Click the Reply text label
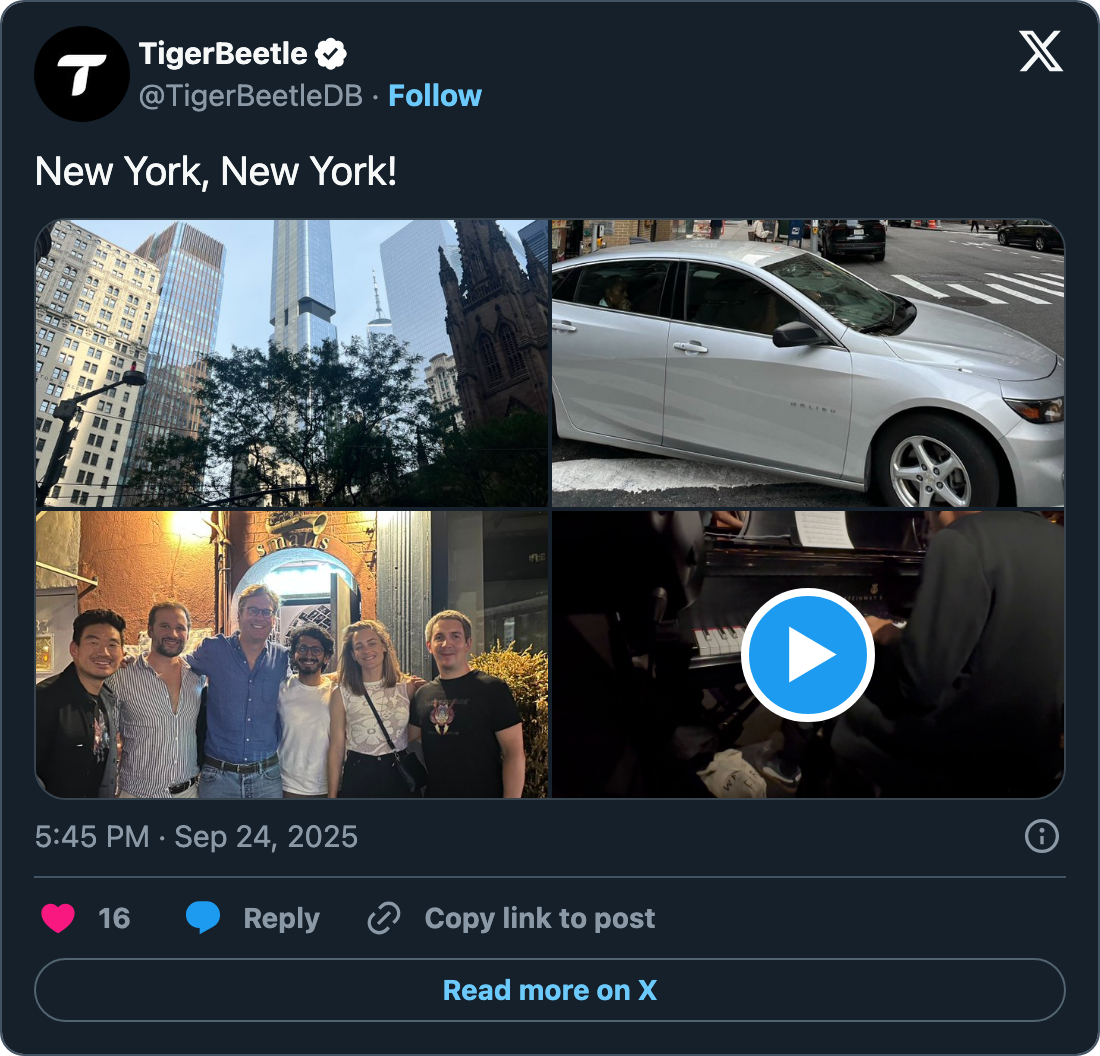 click(x=280, y=918)
